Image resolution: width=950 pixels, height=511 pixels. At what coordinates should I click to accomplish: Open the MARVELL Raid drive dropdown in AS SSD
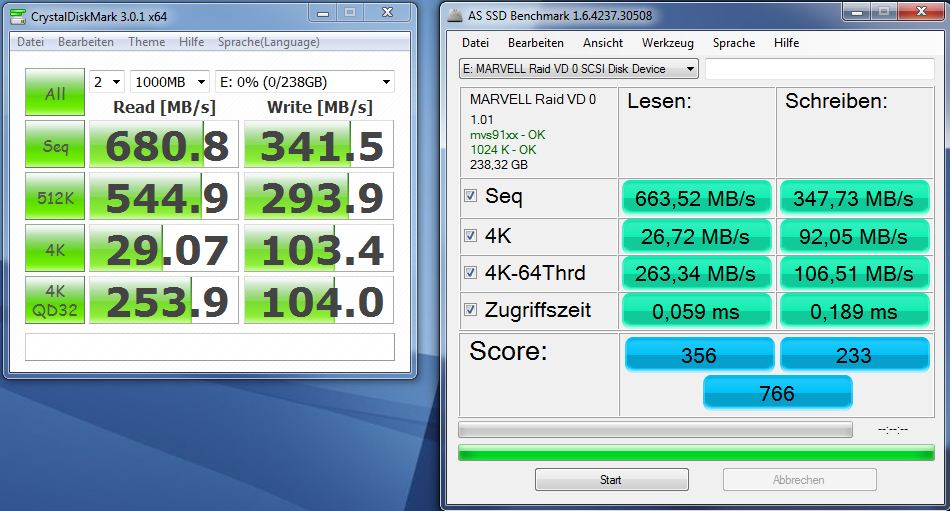coord(579,68)
